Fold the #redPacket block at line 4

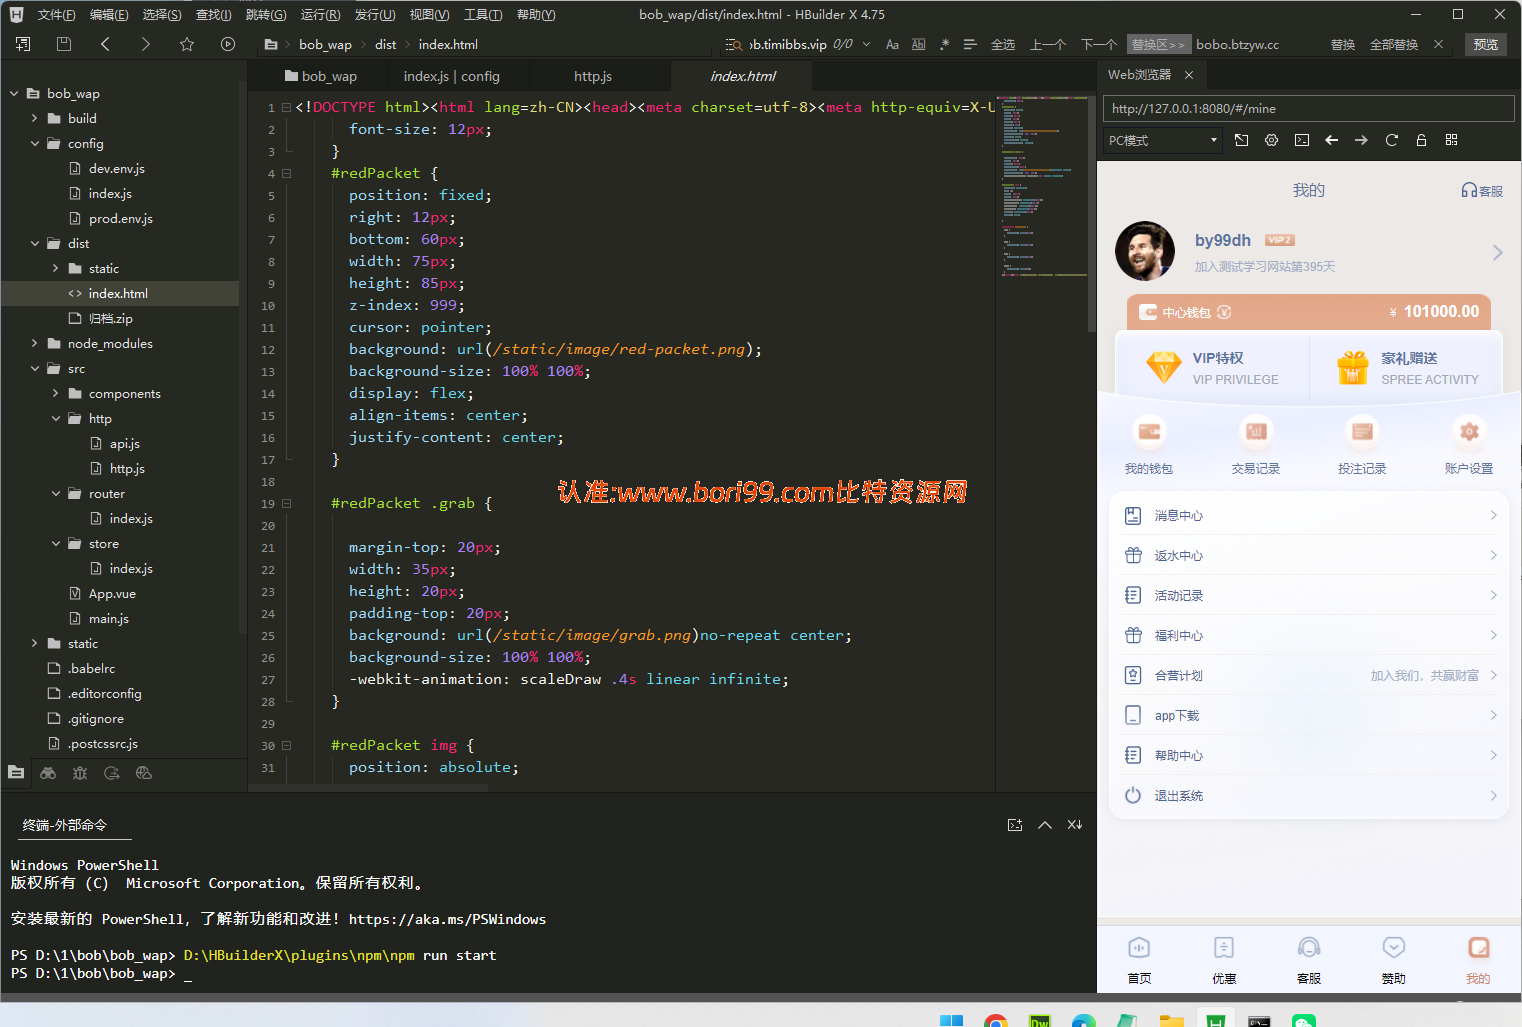click(287, 173)
